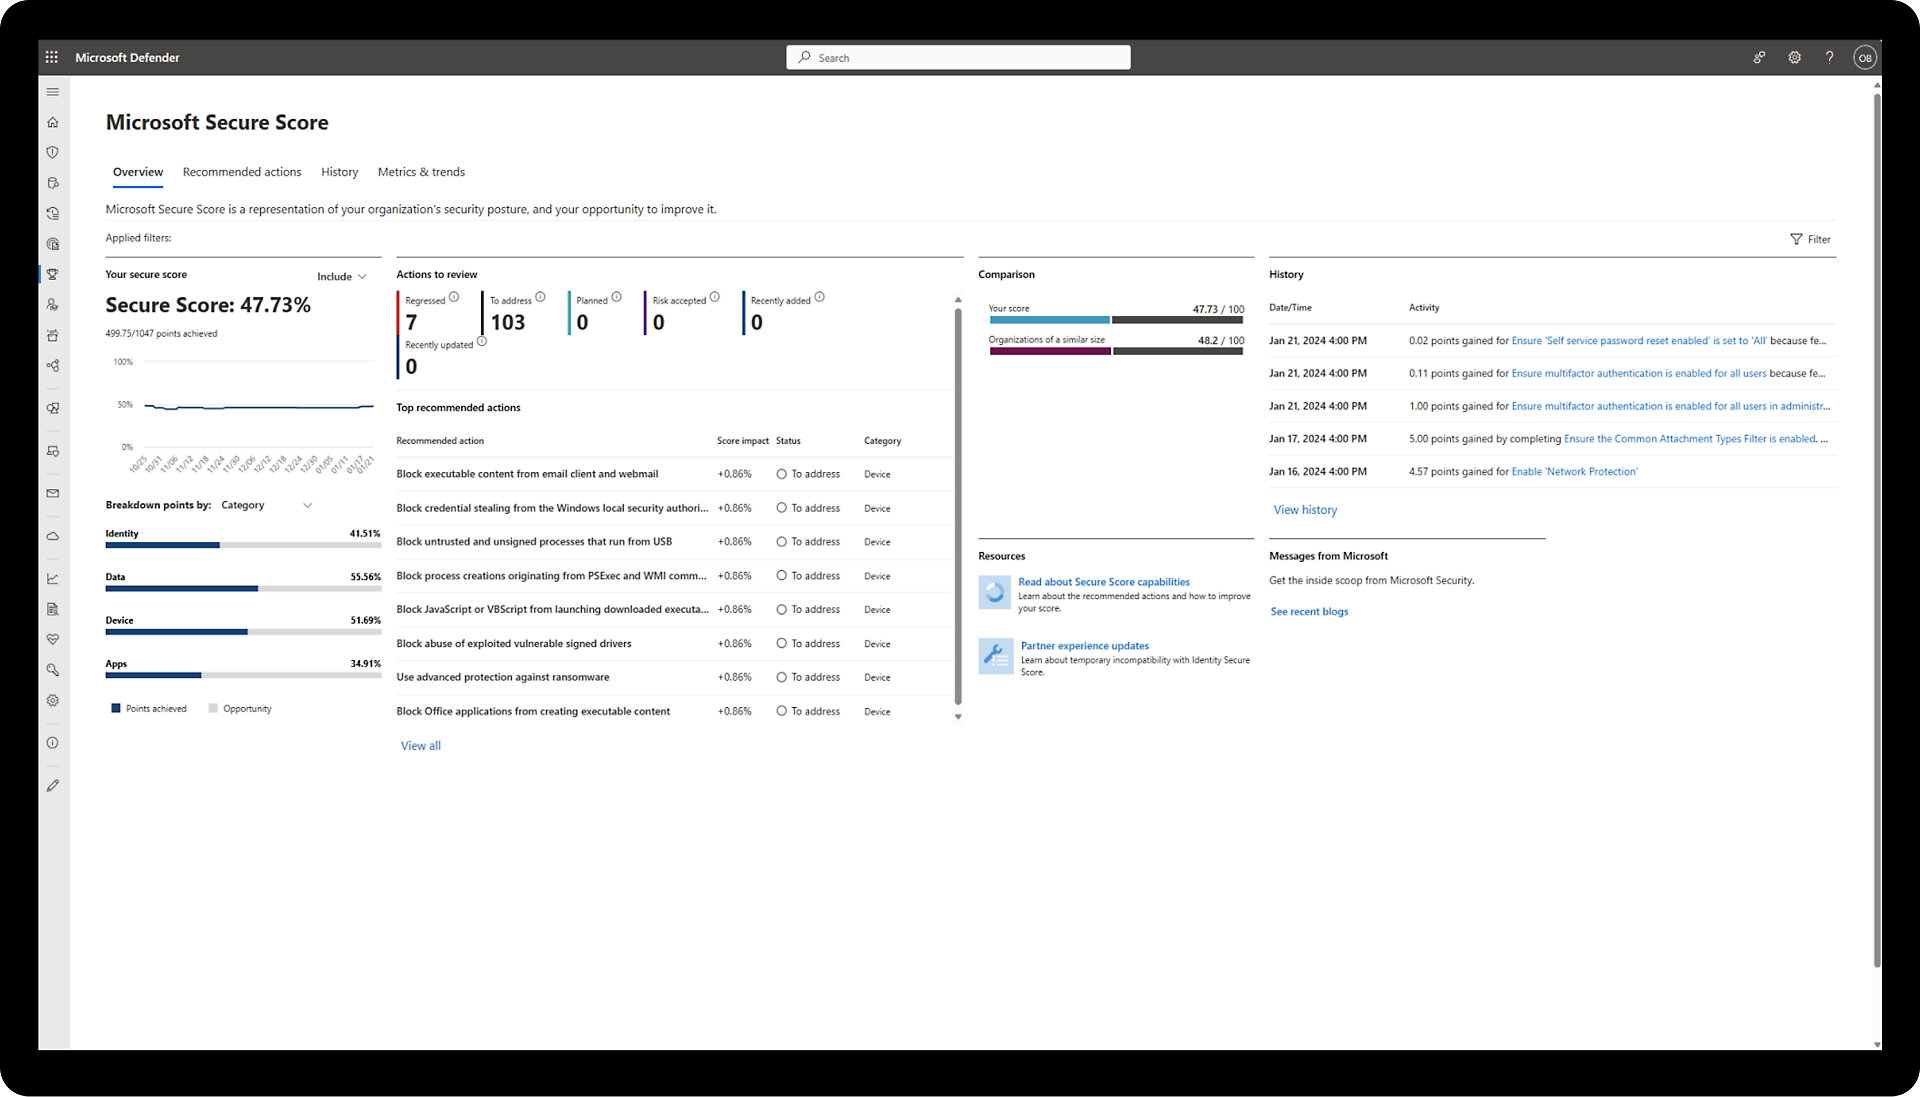Expand the Include dropdown

[342, 277]
